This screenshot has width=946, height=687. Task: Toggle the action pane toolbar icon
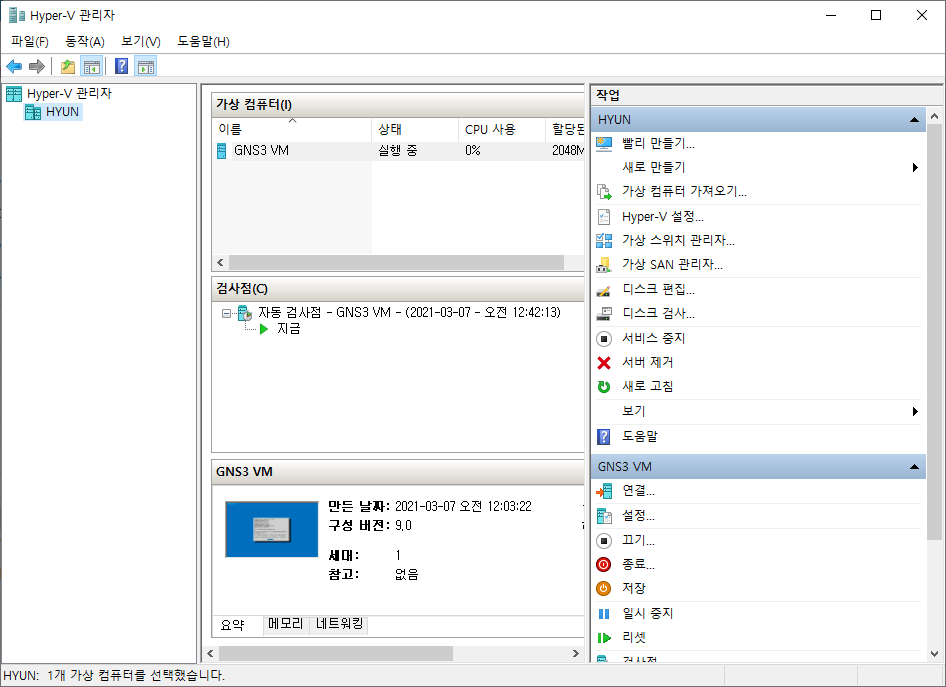pyautogui.click(x=145, y=66)
